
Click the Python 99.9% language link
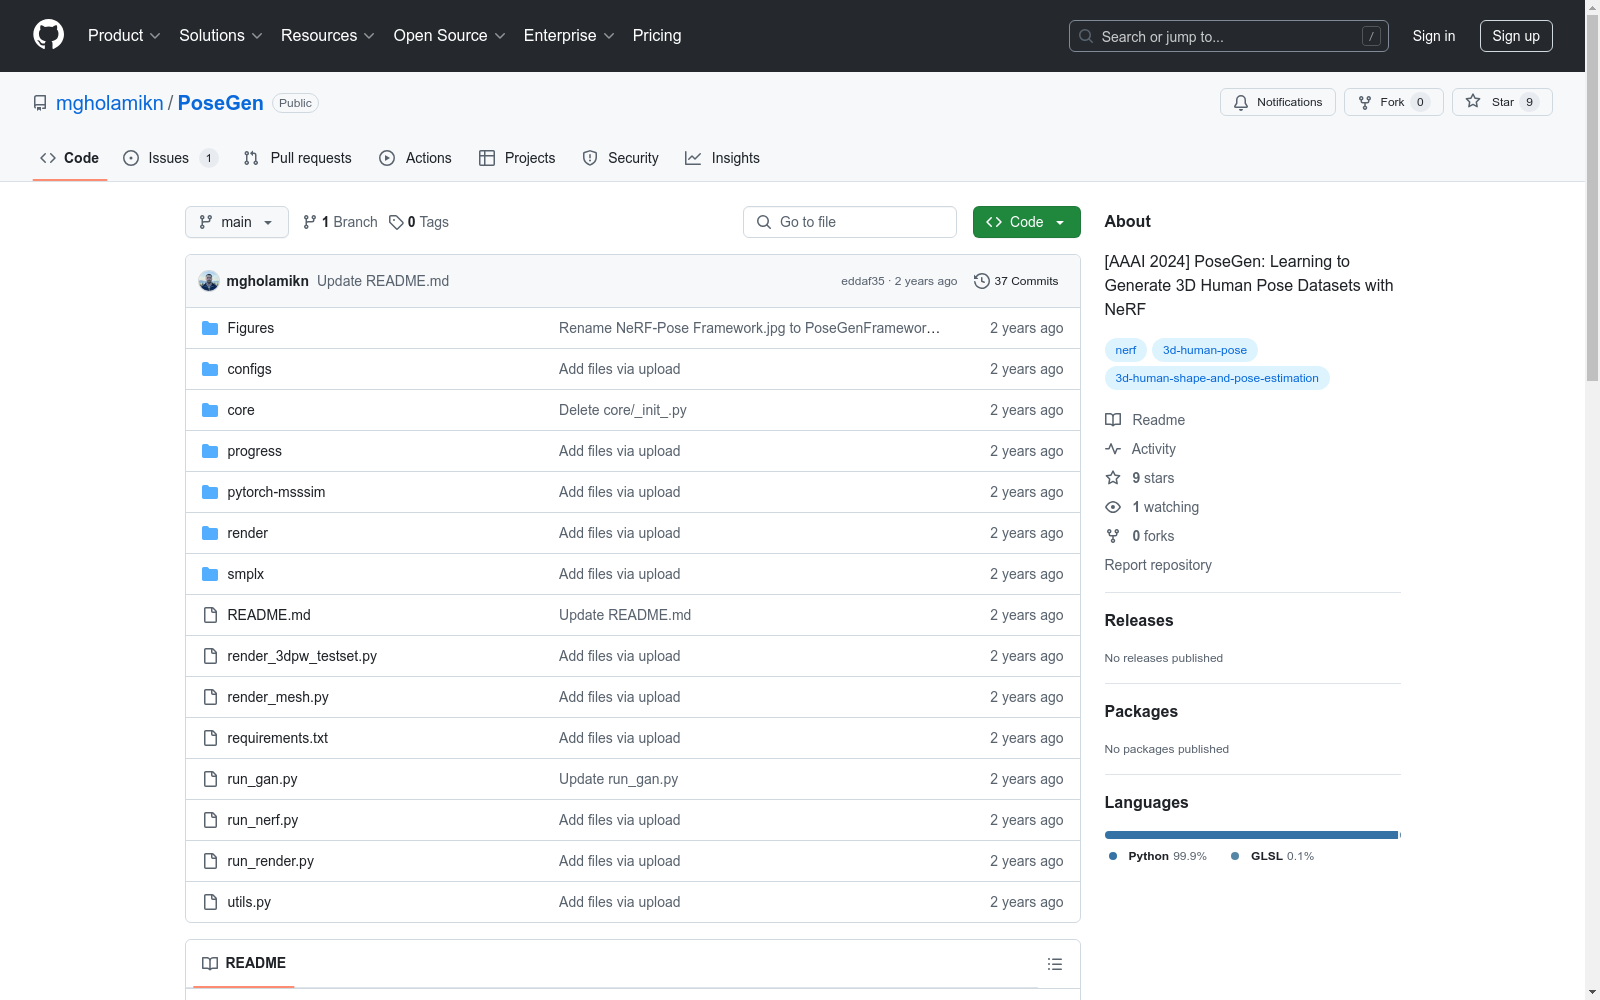(1157, 856)
